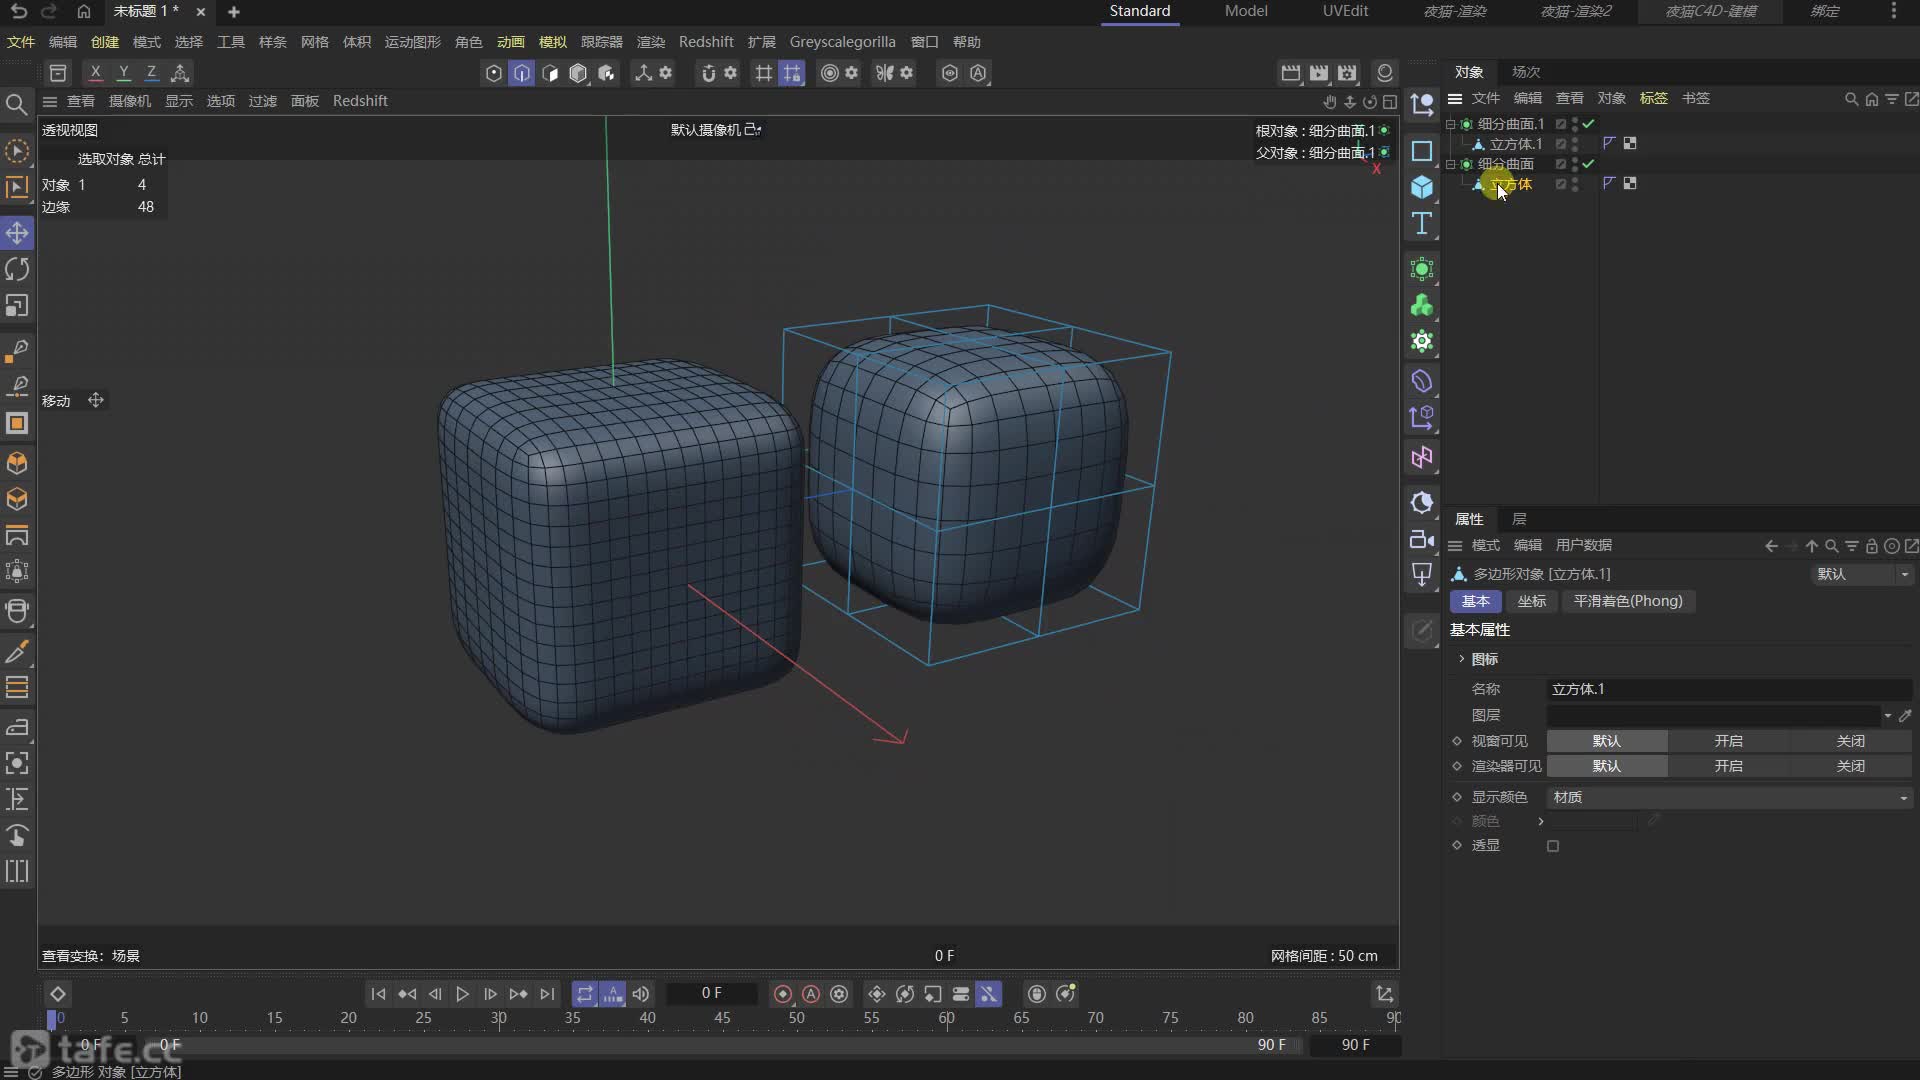Viewport: 1920px width, 1080px height.
Task: Select 立方体.1 in object manager
Action: 1516,144
